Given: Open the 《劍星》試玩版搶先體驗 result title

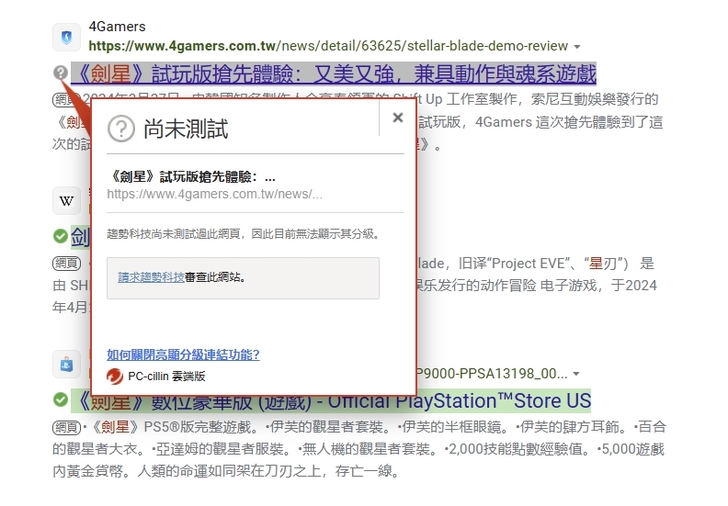Looking at the screenshot, I should 333,73.
